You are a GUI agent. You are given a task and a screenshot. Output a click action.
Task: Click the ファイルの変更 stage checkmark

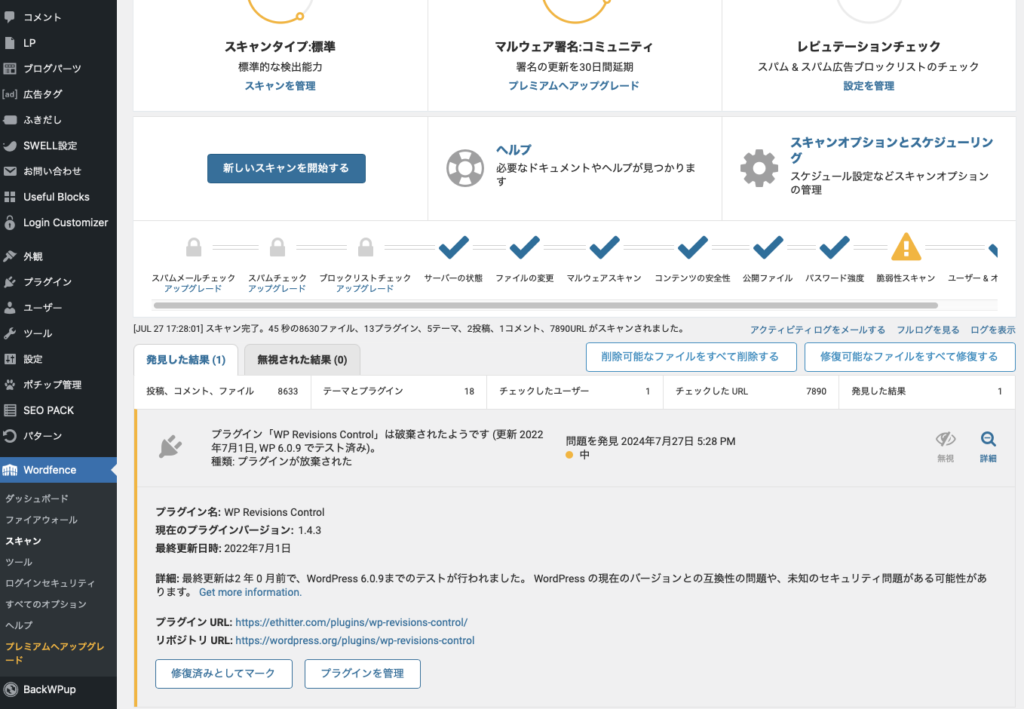coord(524,247)
